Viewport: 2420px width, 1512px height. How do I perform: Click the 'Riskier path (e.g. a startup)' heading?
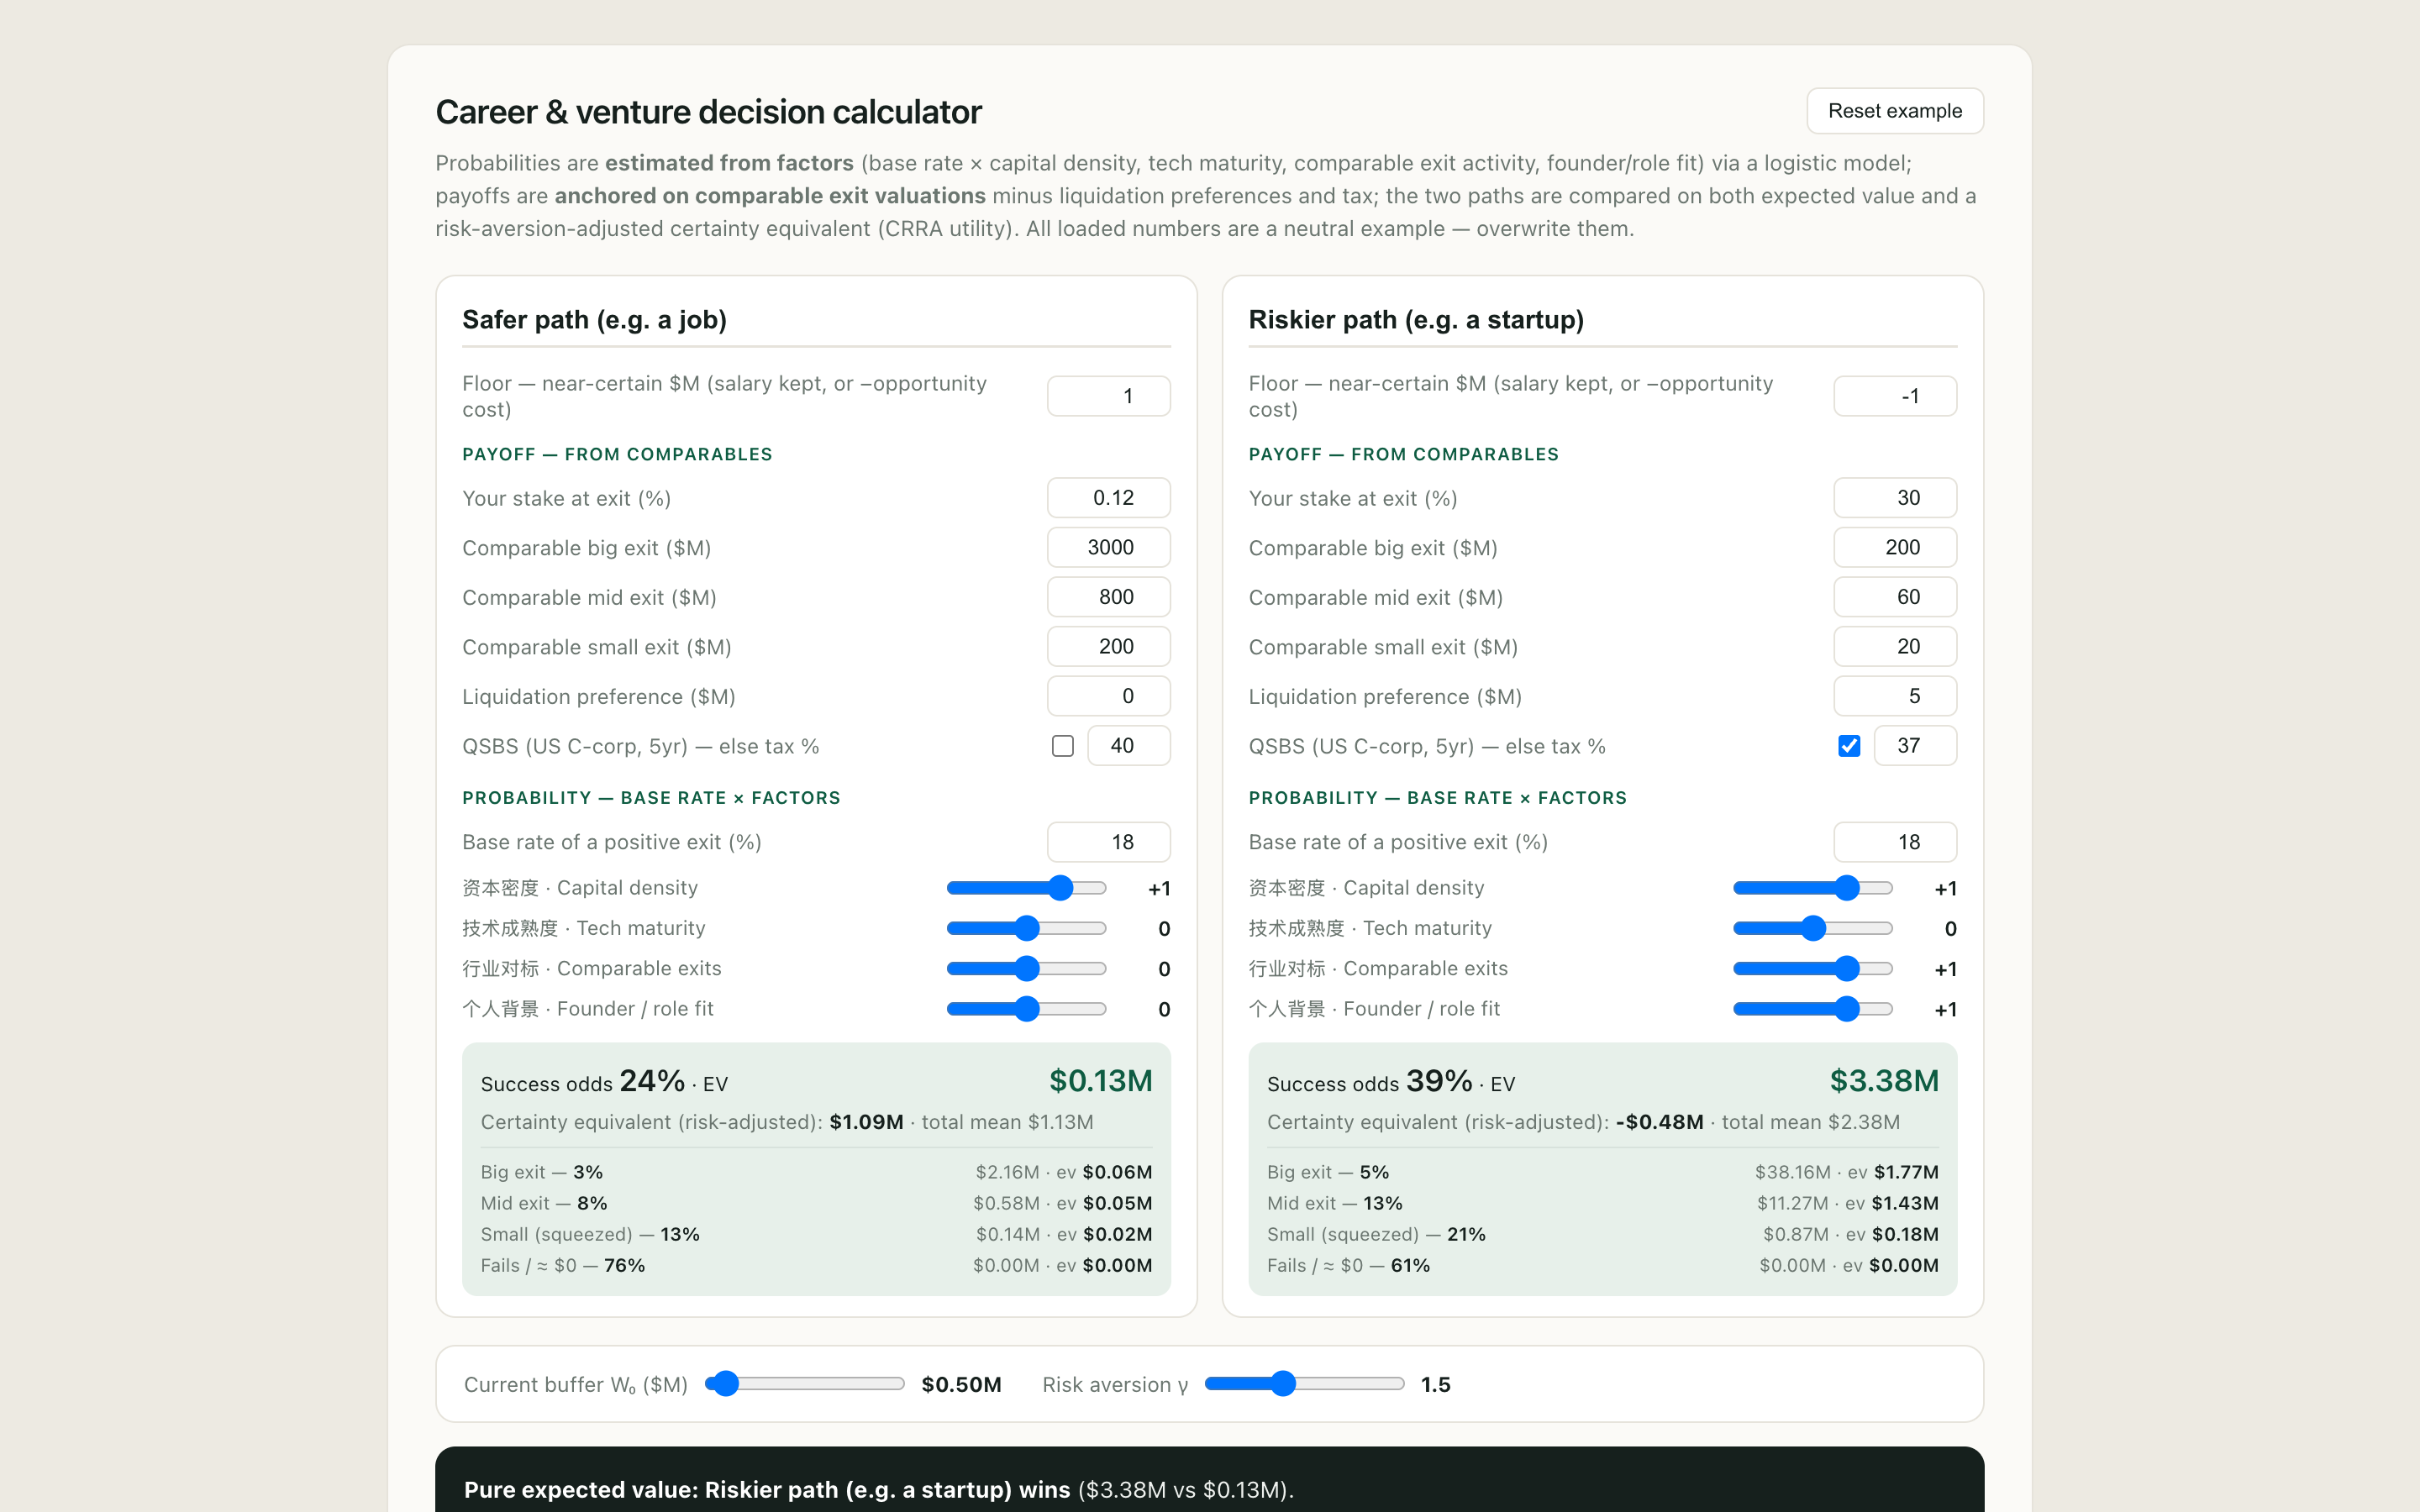[x=1416, y=320]
